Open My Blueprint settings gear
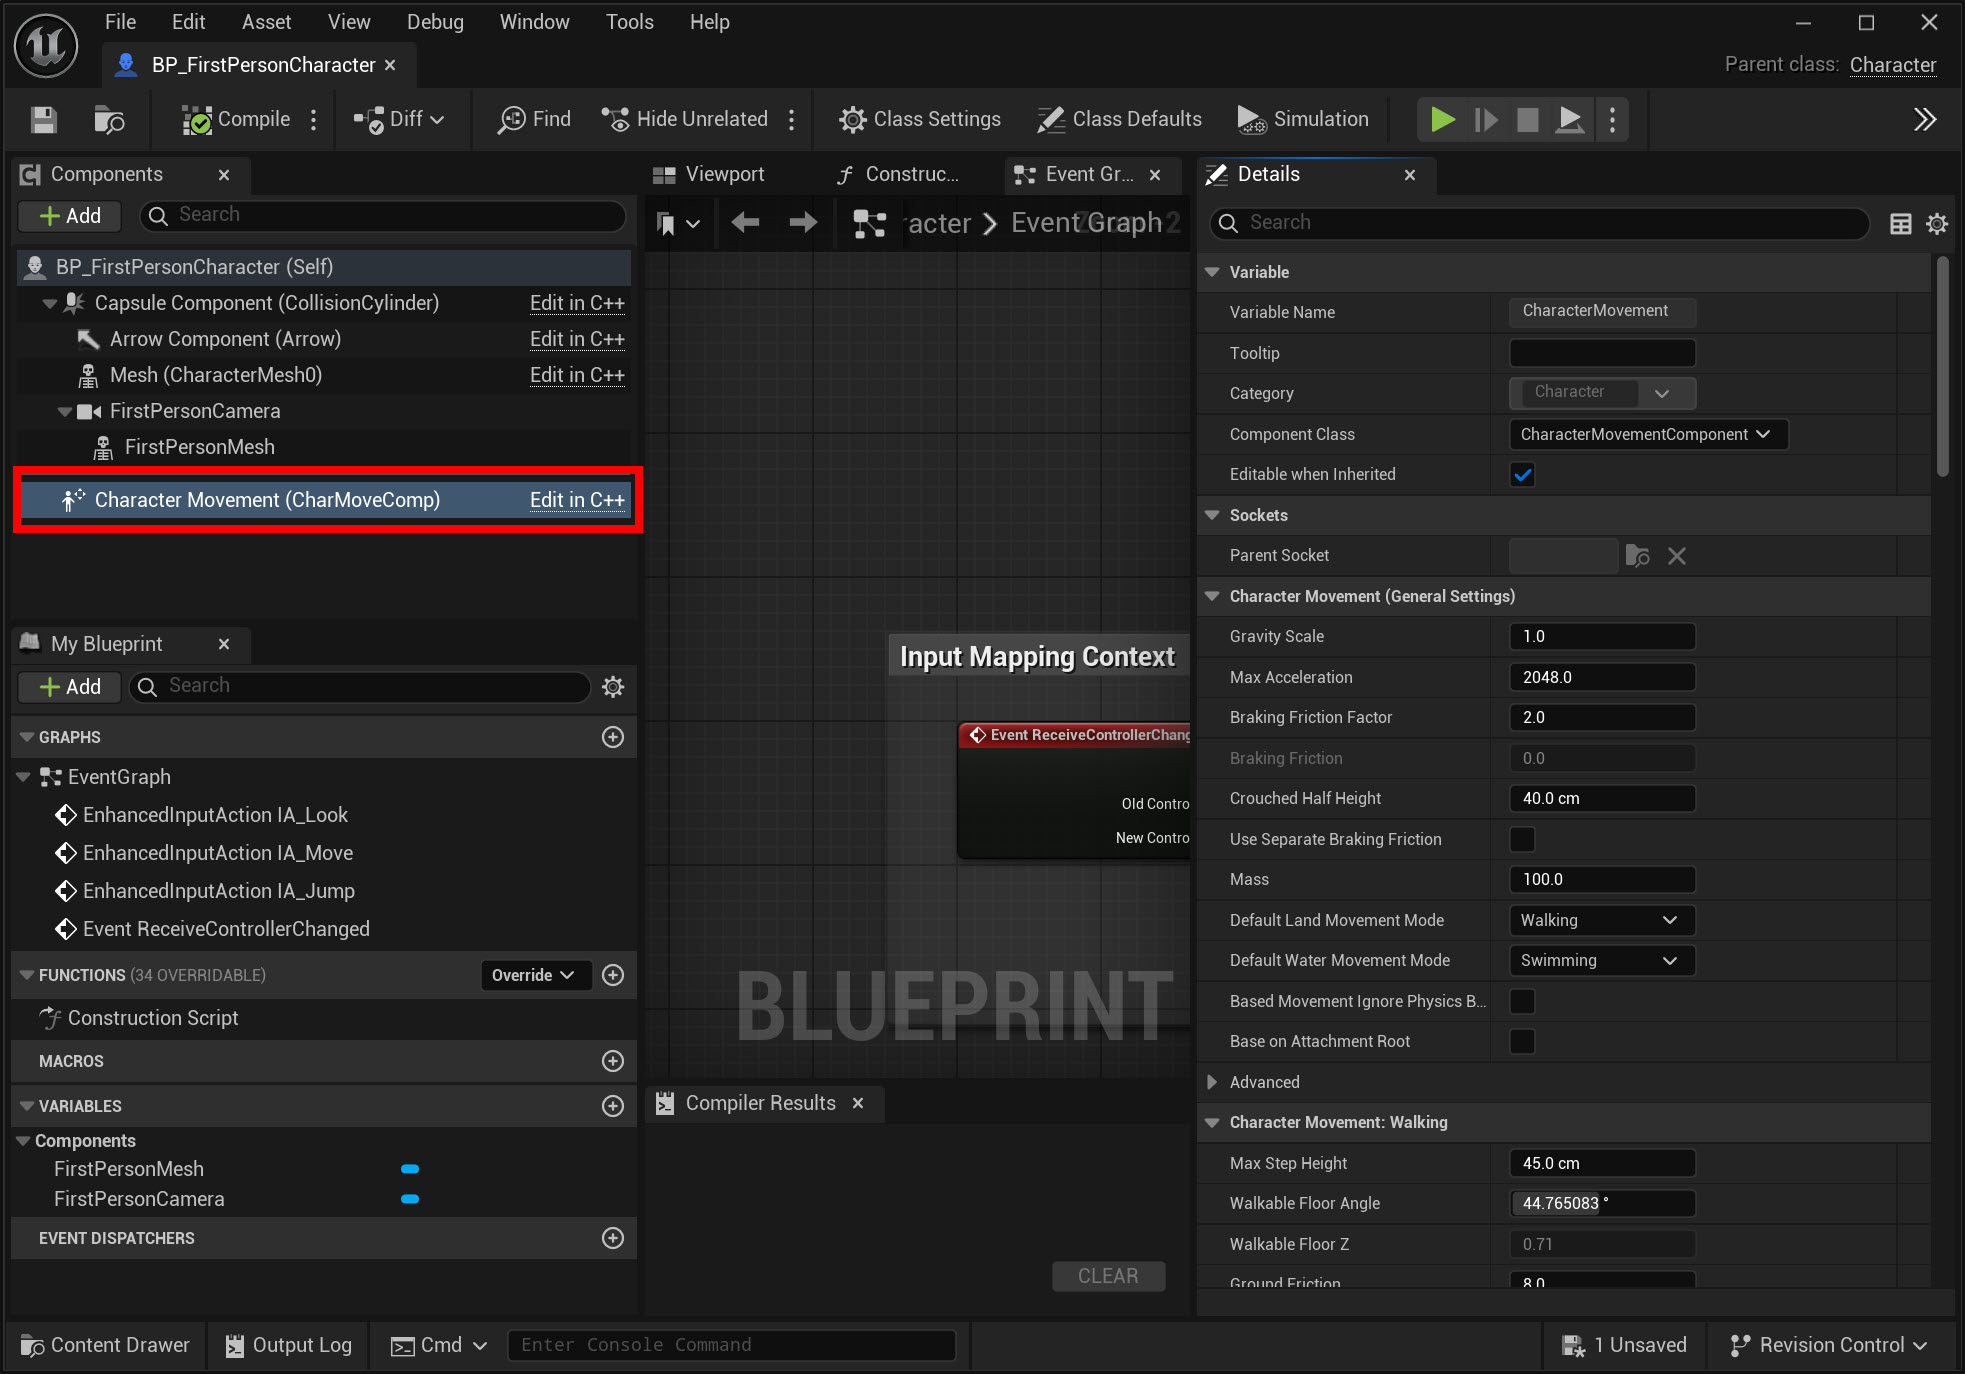The height and width of the screenshot is (1374, 1965). point(613,687)
